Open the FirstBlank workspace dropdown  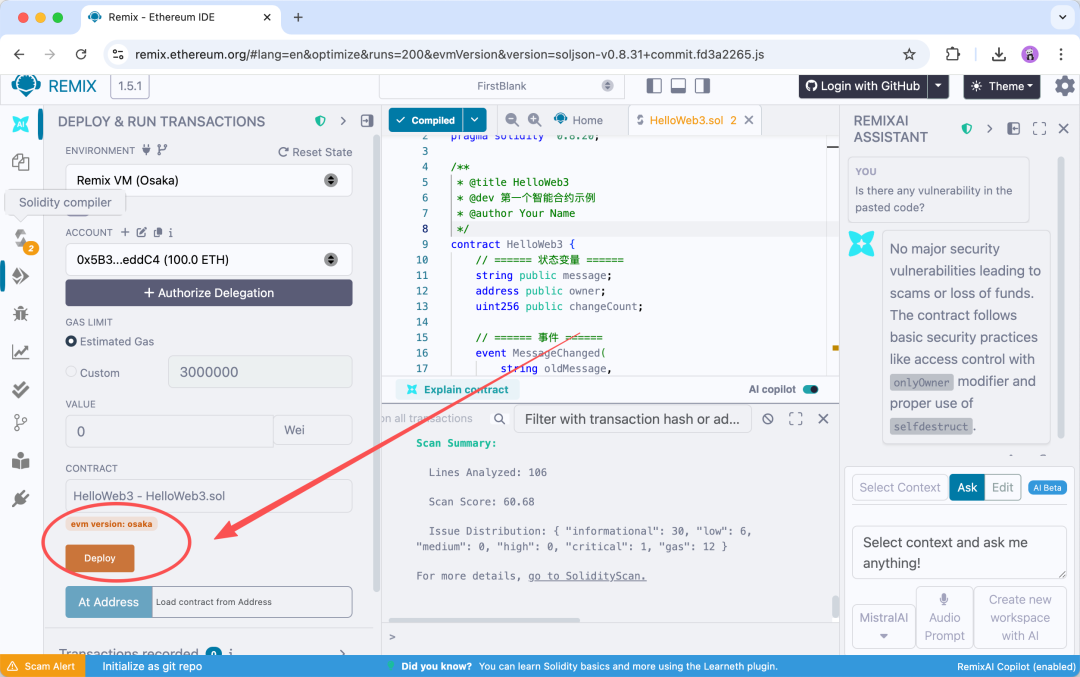pyautogui.click(x=501, y=86)
